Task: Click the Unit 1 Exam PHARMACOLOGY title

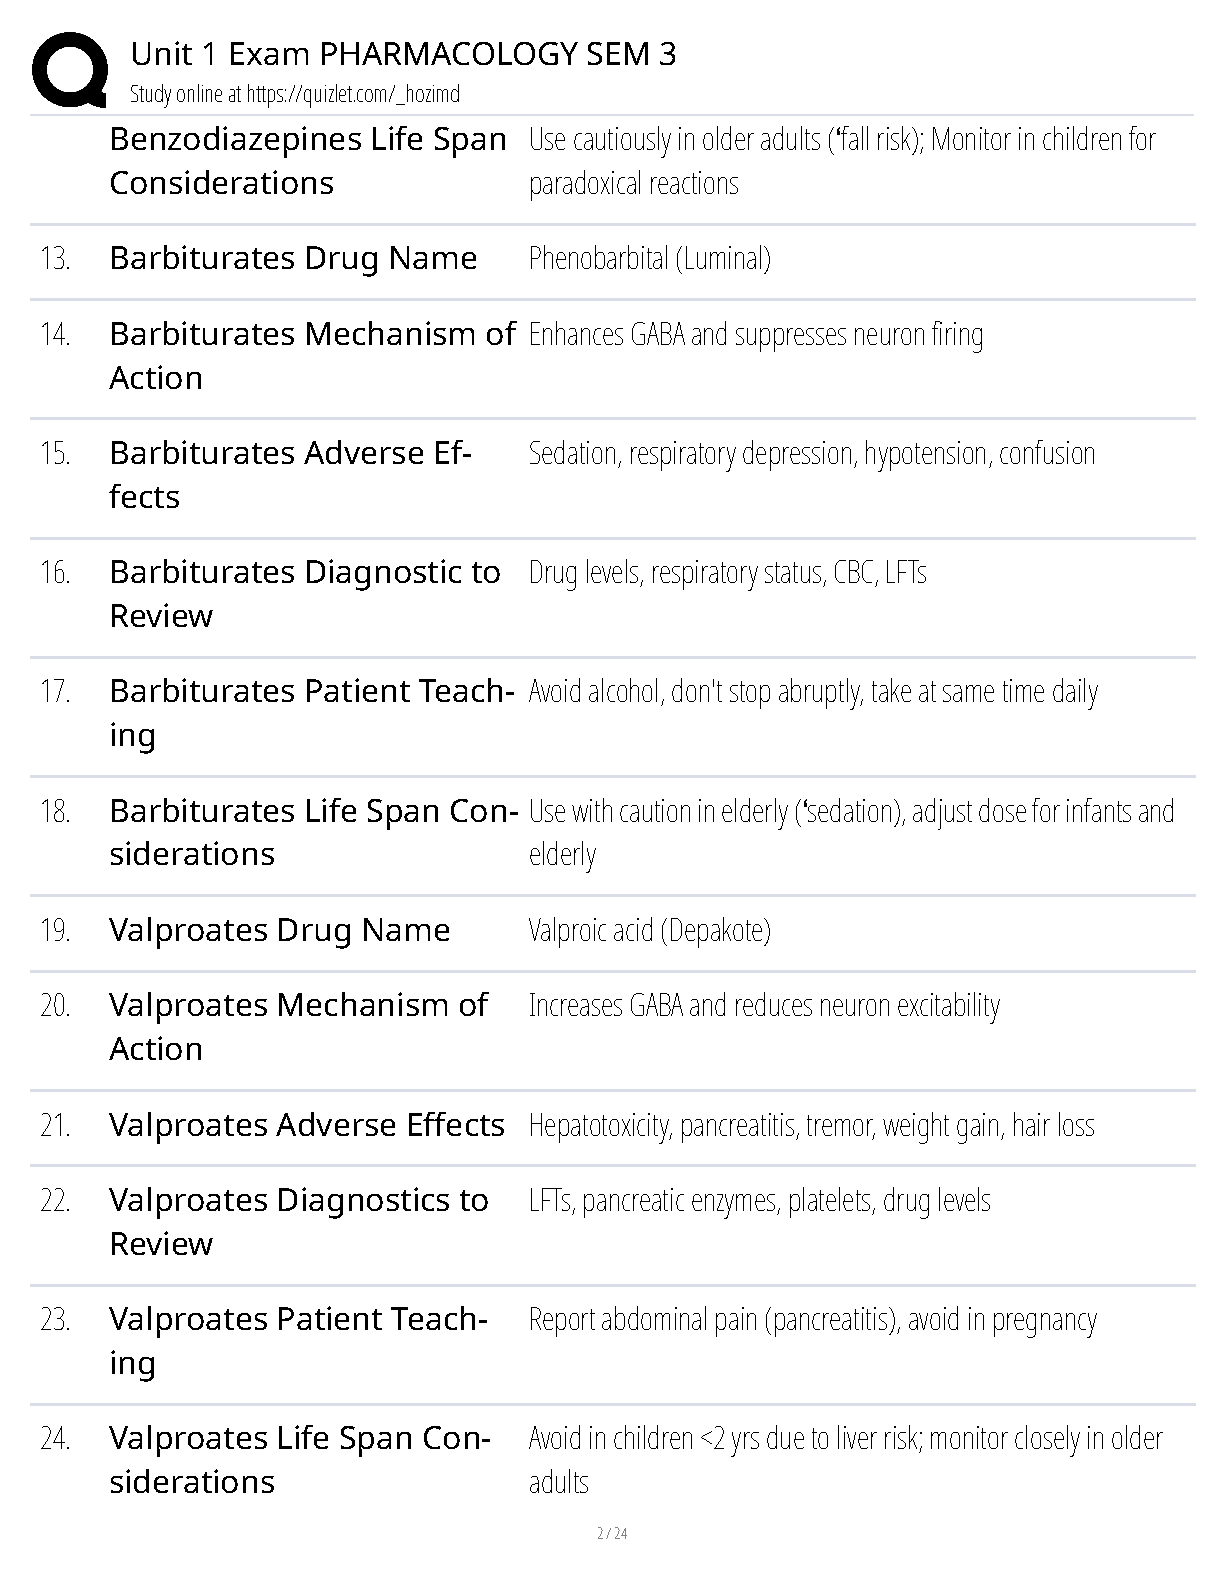Action: 403,54
